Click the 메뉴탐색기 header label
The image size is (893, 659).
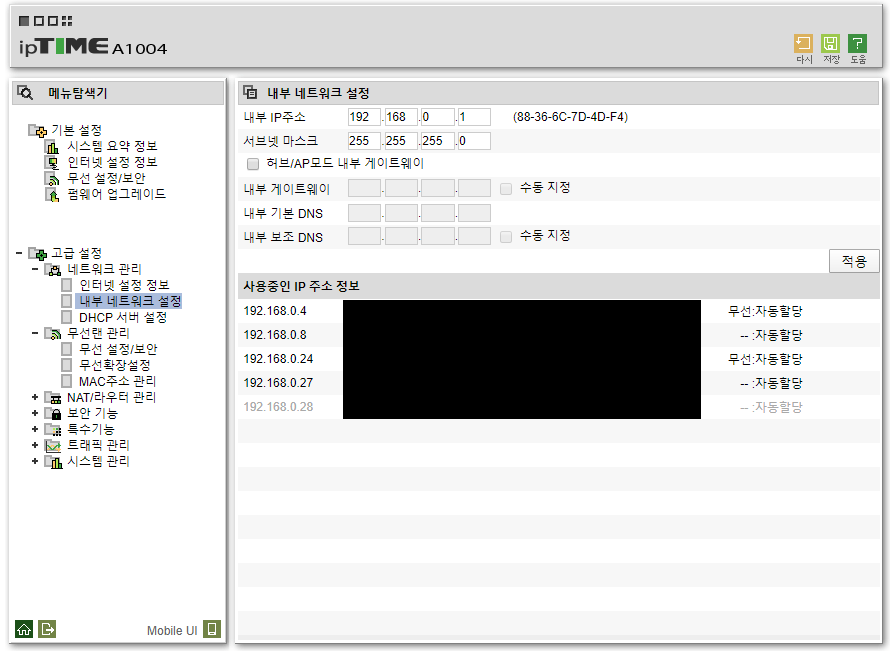[x=77, y=93]
